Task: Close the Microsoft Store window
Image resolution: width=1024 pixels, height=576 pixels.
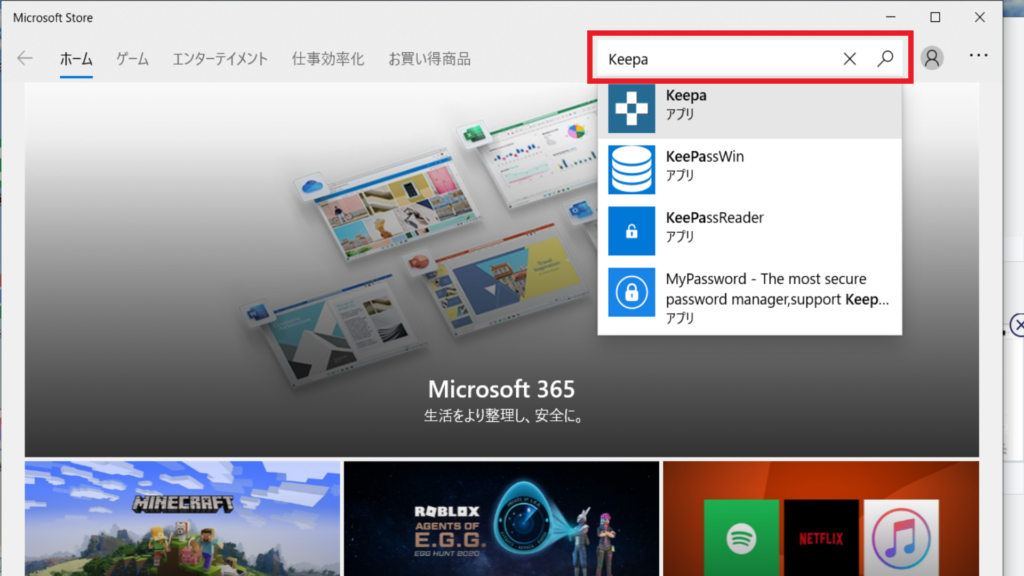Action: (x=980, y=17)
